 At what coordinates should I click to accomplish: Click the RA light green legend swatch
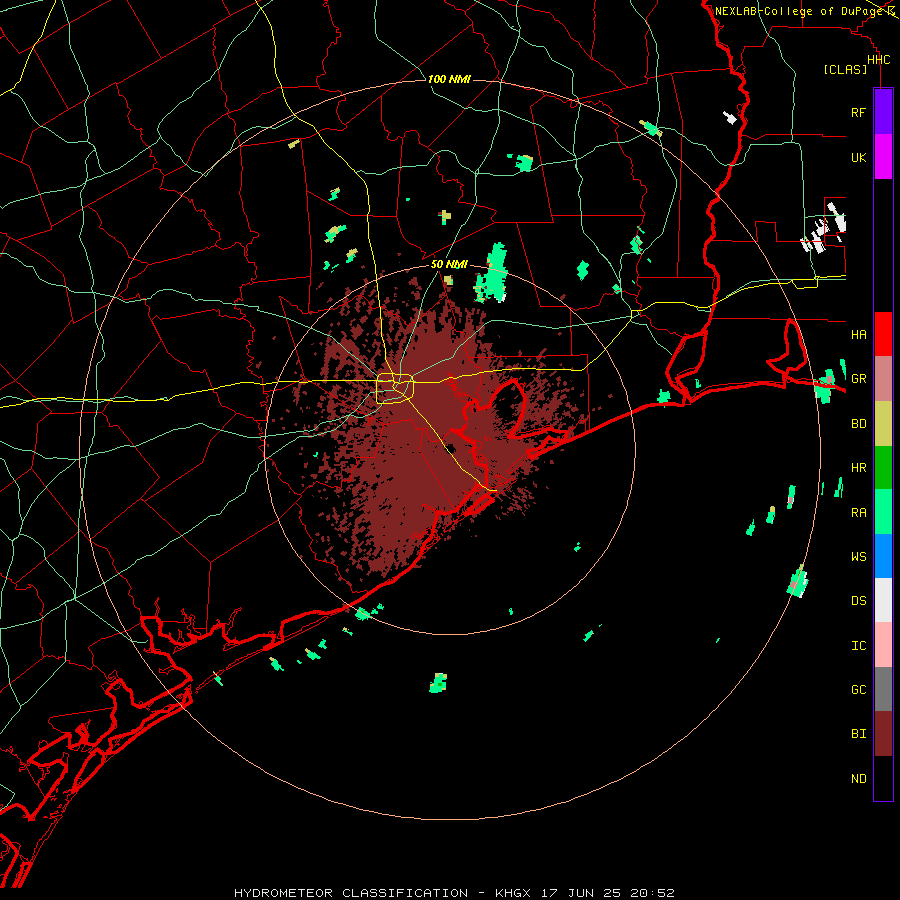pos(883,512)
